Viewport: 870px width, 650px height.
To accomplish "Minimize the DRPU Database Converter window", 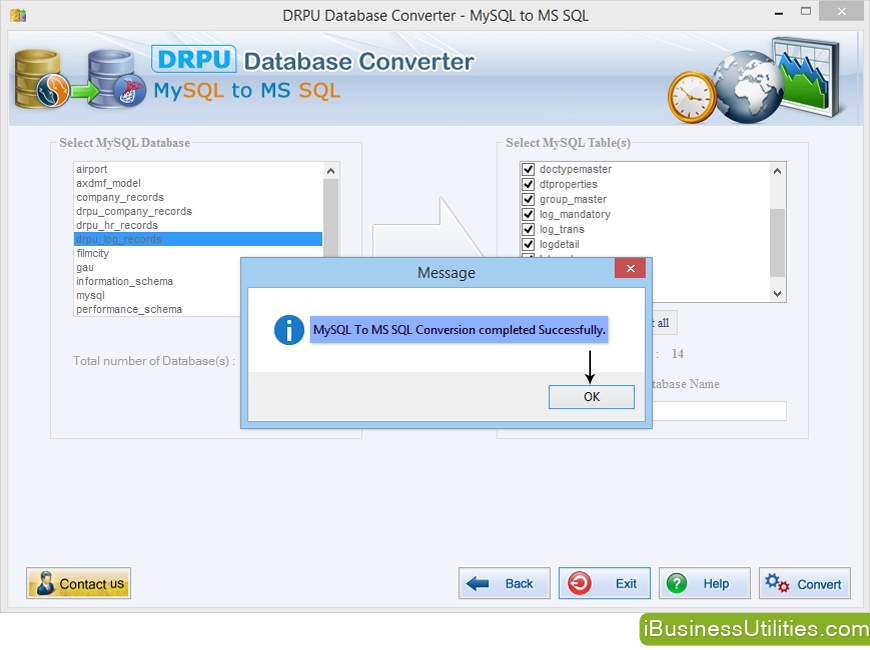I will coord(779,12).
